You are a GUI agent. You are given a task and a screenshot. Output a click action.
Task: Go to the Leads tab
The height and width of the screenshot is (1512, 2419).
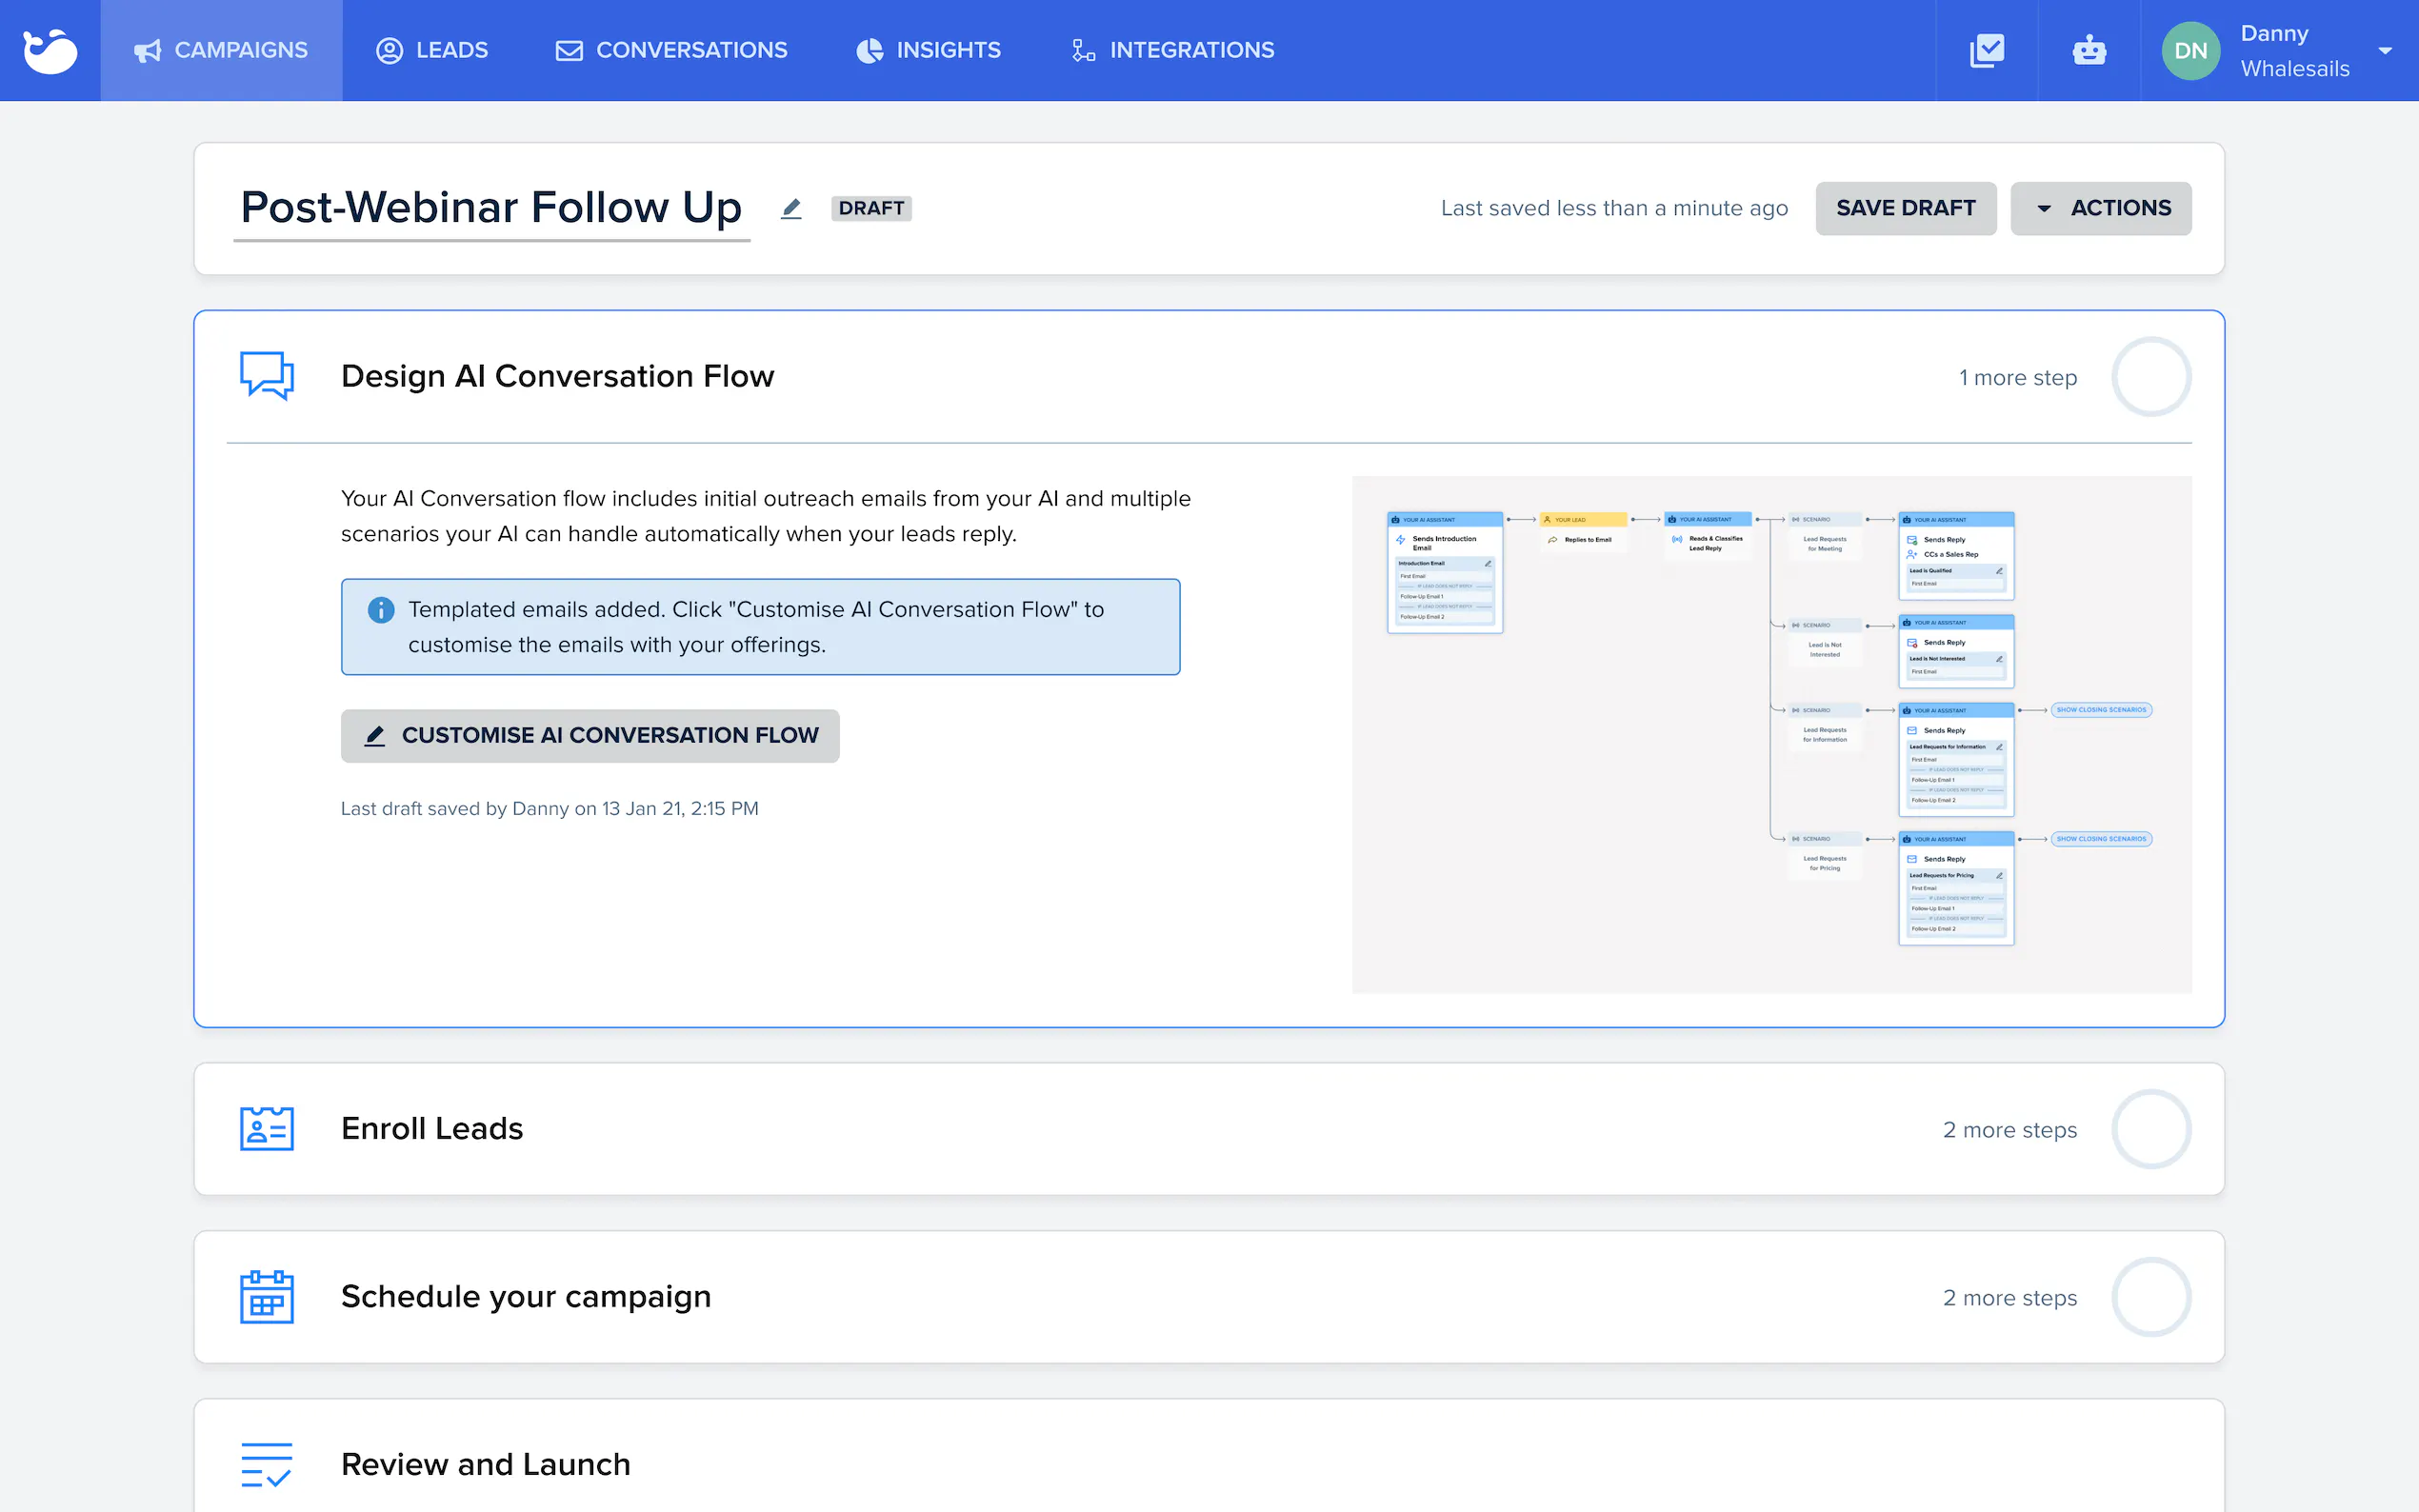[x=432, y=50]
